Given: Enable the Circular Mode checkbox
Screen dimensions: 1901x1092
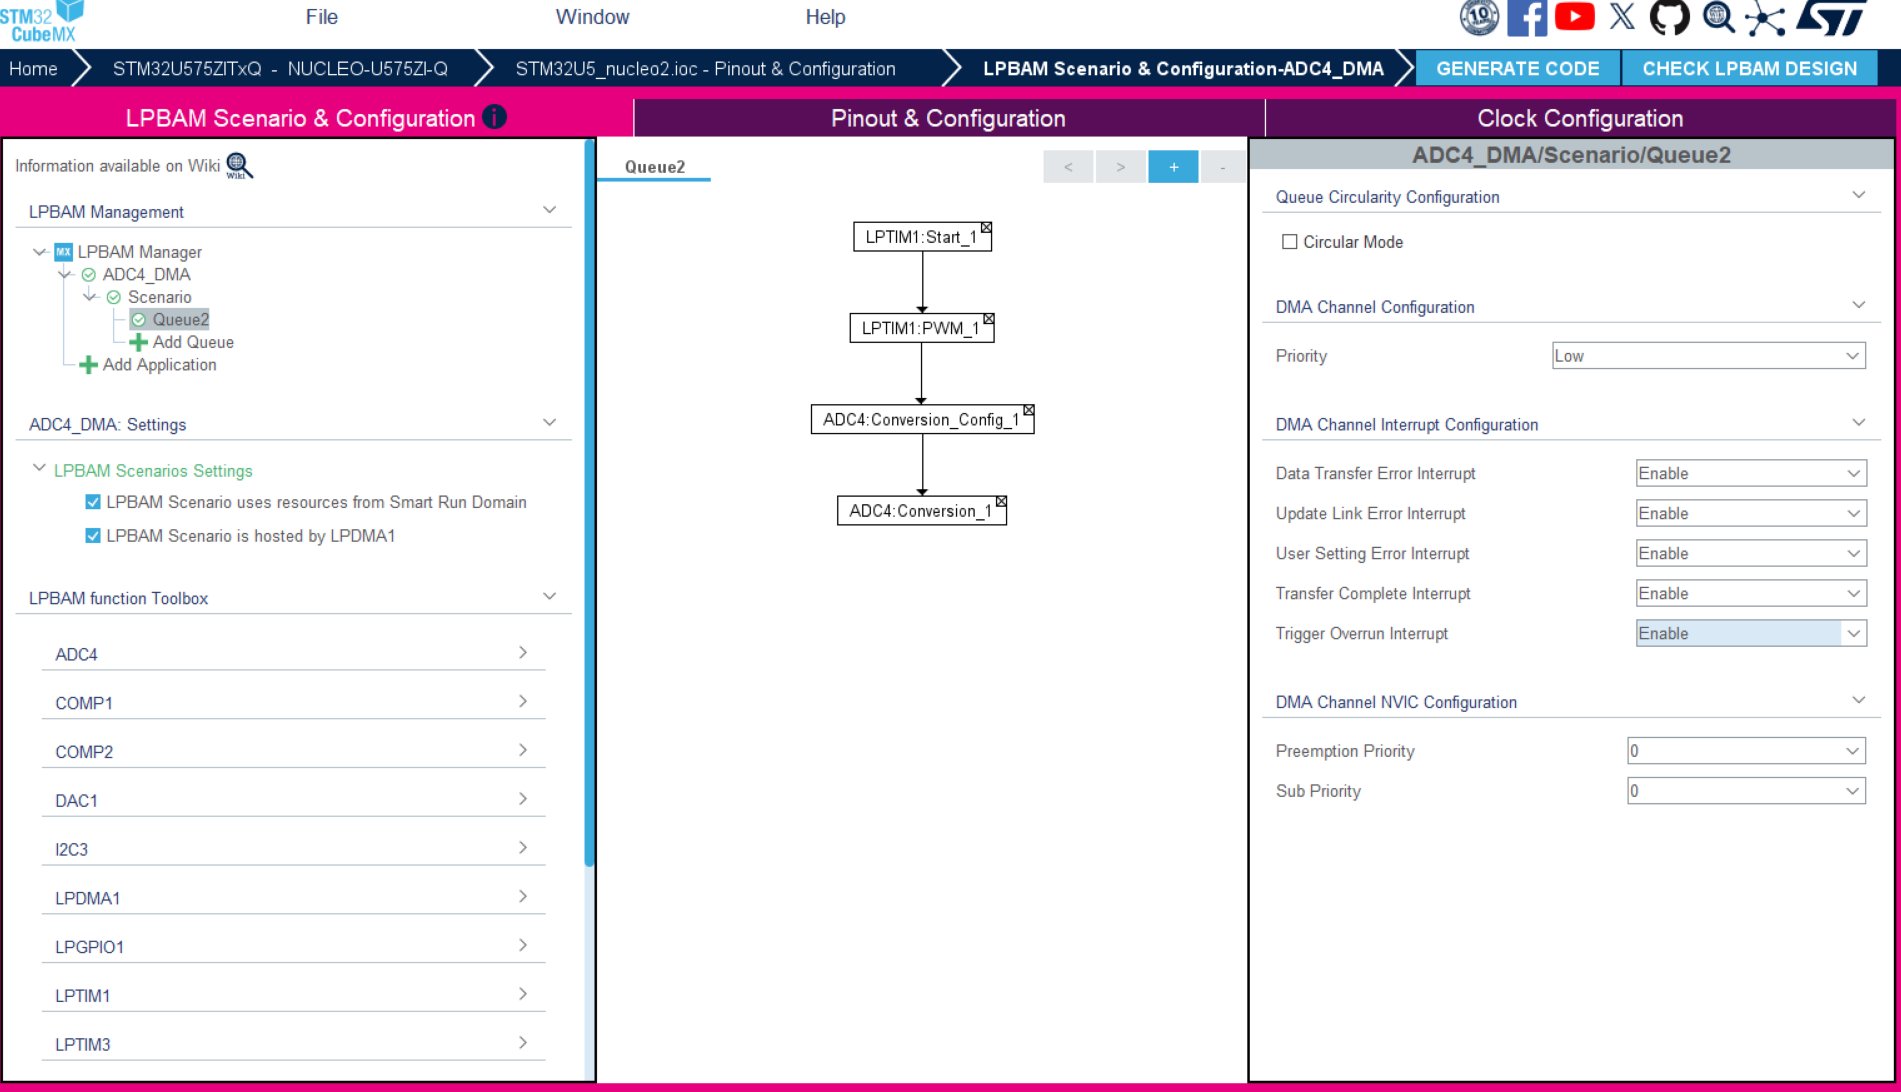Looking at the screenshot, I should [1290, 242].
